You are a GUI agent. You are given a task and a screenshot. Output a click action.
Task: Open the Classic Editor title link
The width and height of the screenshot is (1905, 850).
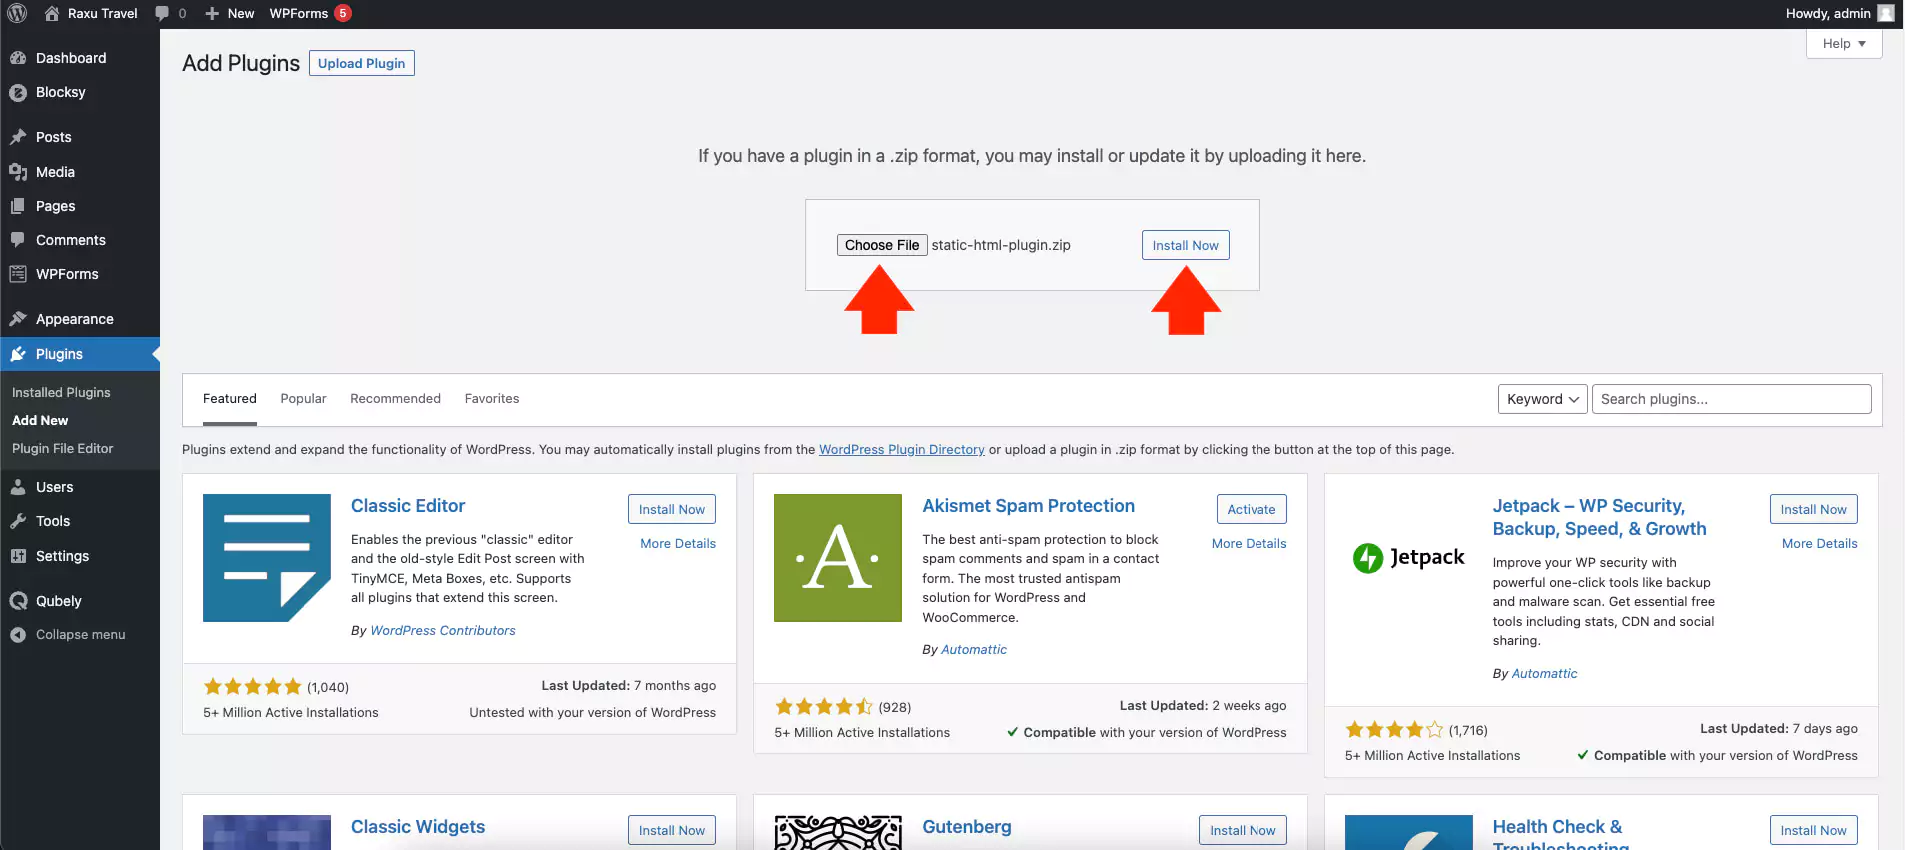[408, 506]
